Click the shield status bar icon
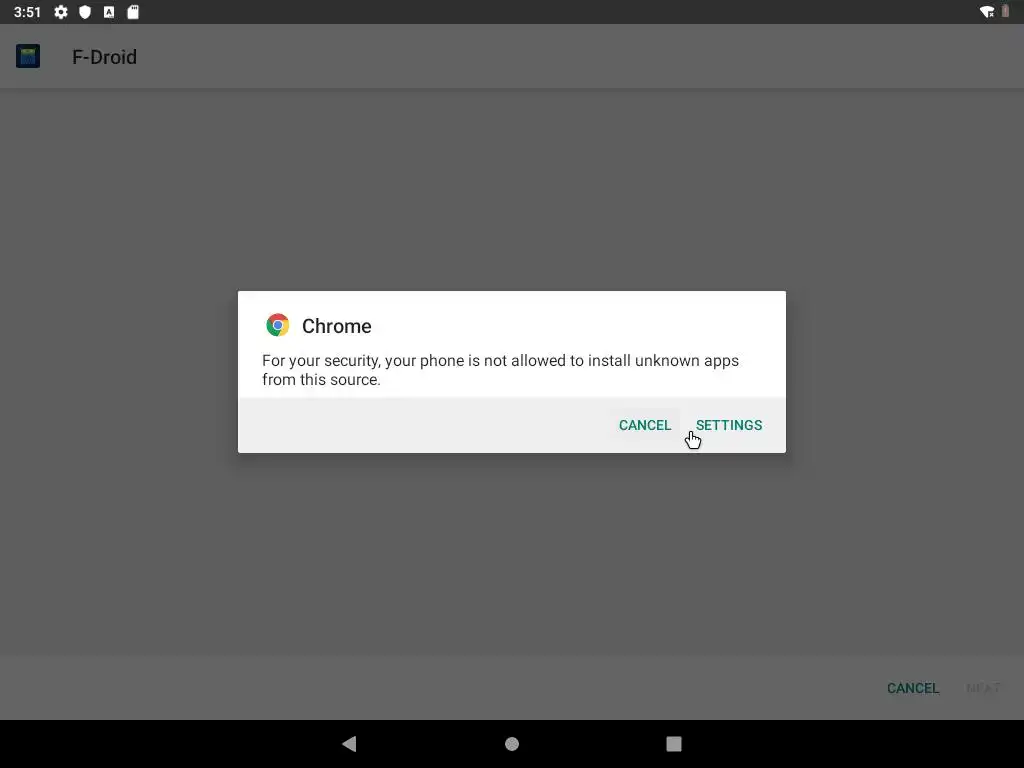Viewport: 1024px width, 768px height. (85, 12)
